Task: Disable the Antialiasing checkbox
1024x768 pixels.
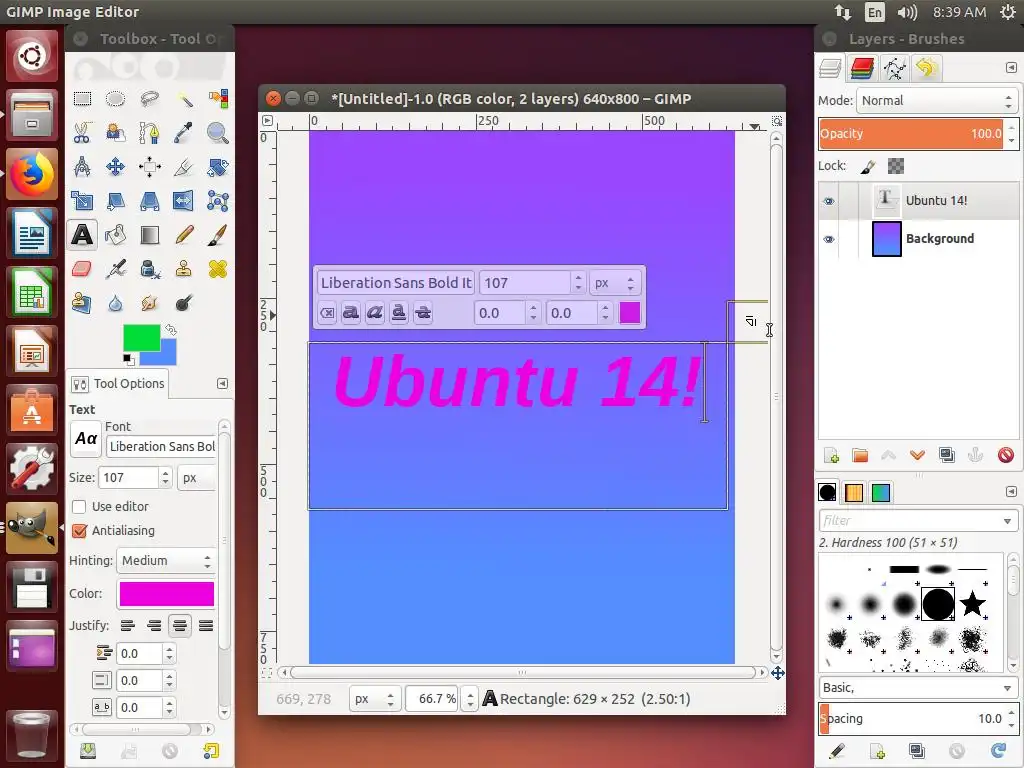Action: coord(79,531)
